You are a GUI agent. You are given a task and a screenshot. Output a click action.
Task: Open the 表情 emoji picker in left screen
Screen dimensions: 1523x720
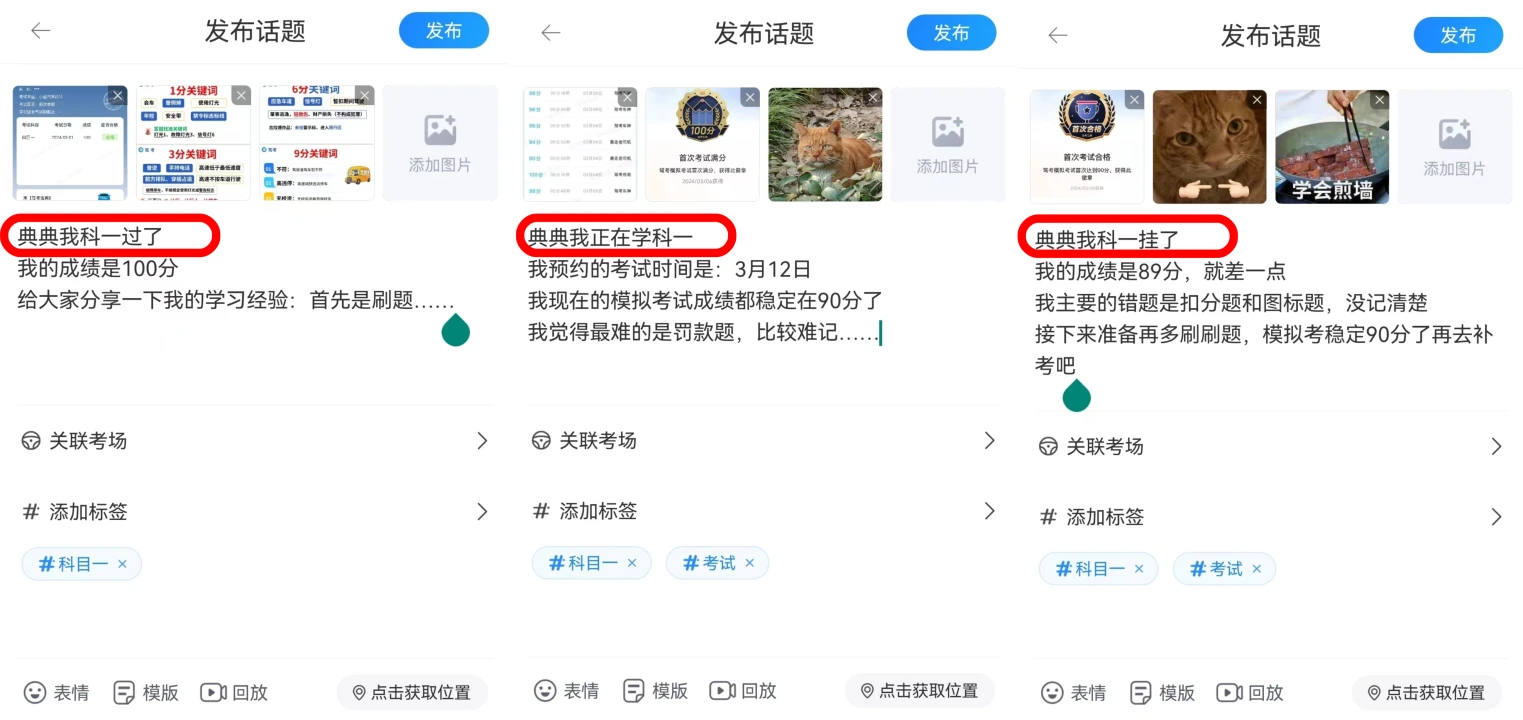[56, 692]
